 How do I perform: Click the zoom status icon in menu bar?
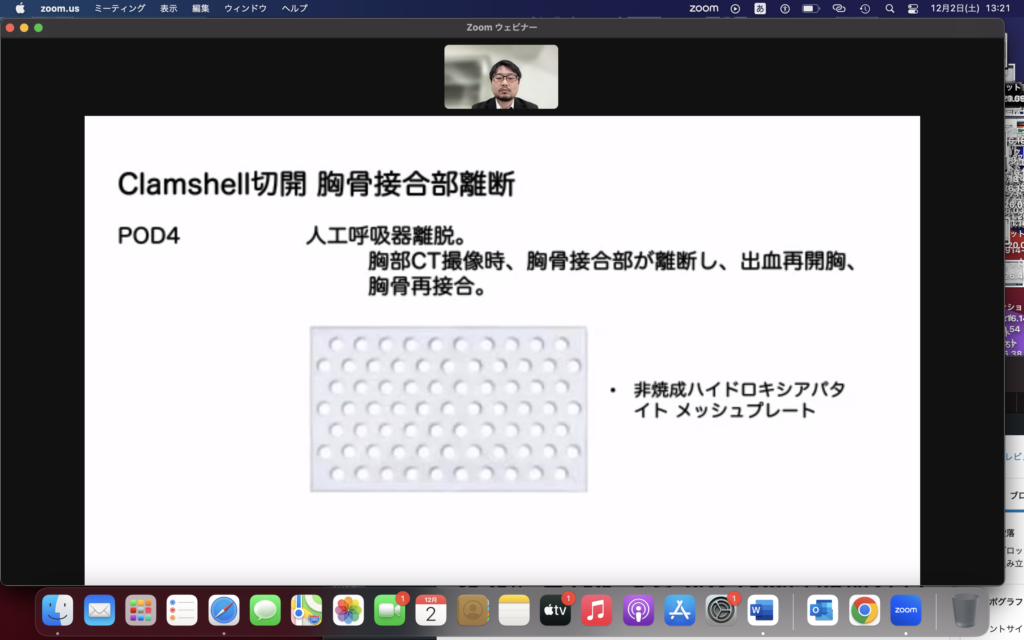click(x=704, y=8)
